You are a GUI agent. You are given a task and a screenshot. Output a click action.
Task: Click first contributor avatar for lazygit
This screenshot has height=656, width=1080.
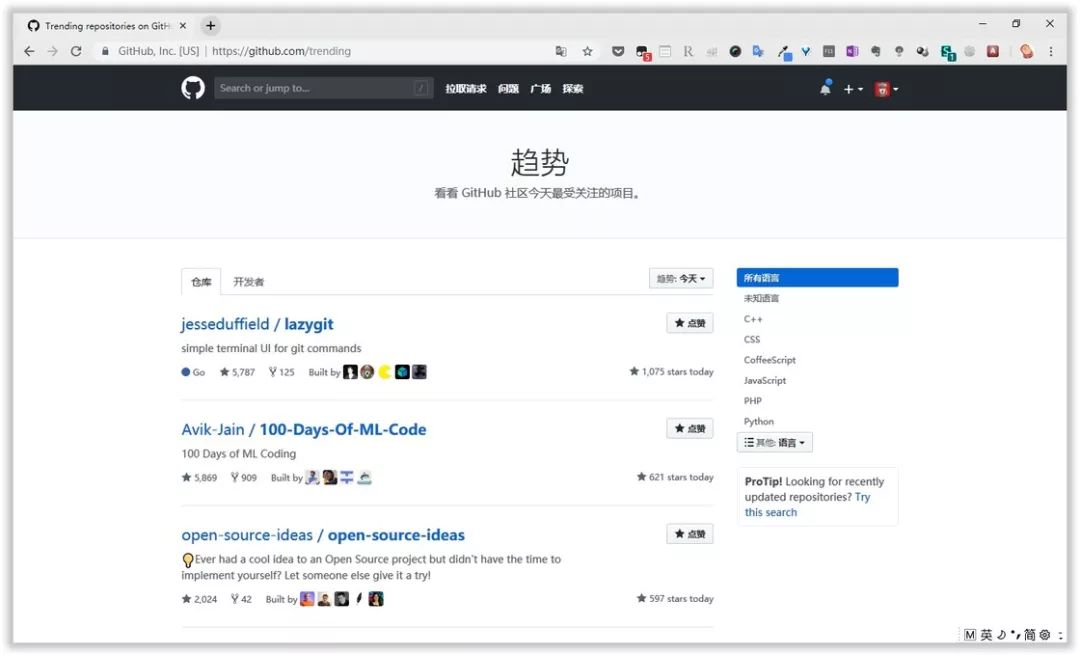tap(350, 372)
